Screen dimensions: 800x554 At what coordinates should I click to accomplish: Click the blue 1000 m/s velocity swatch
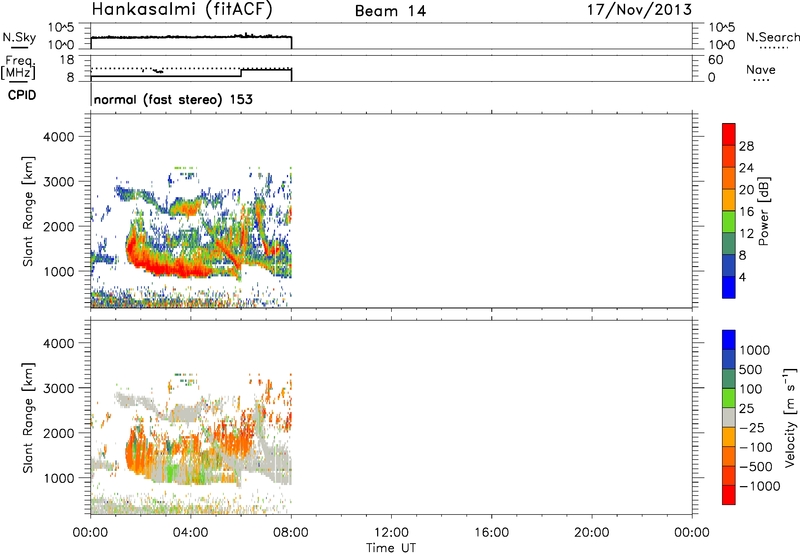(x=729, y=340)
